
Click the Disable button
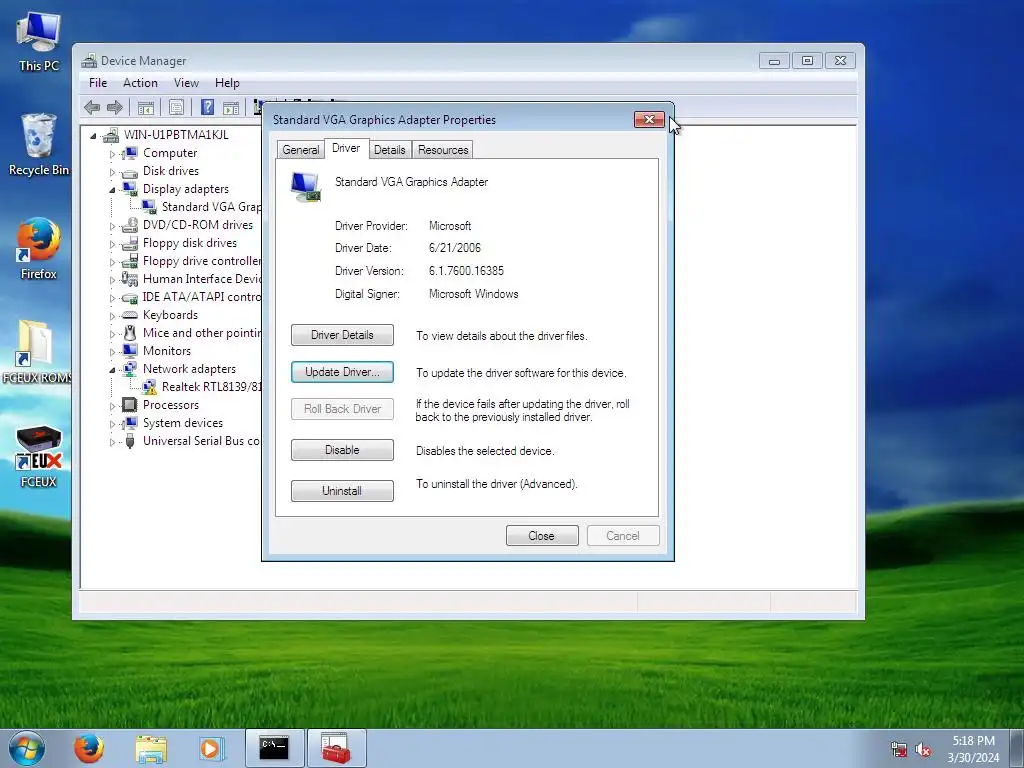point(342,450)
